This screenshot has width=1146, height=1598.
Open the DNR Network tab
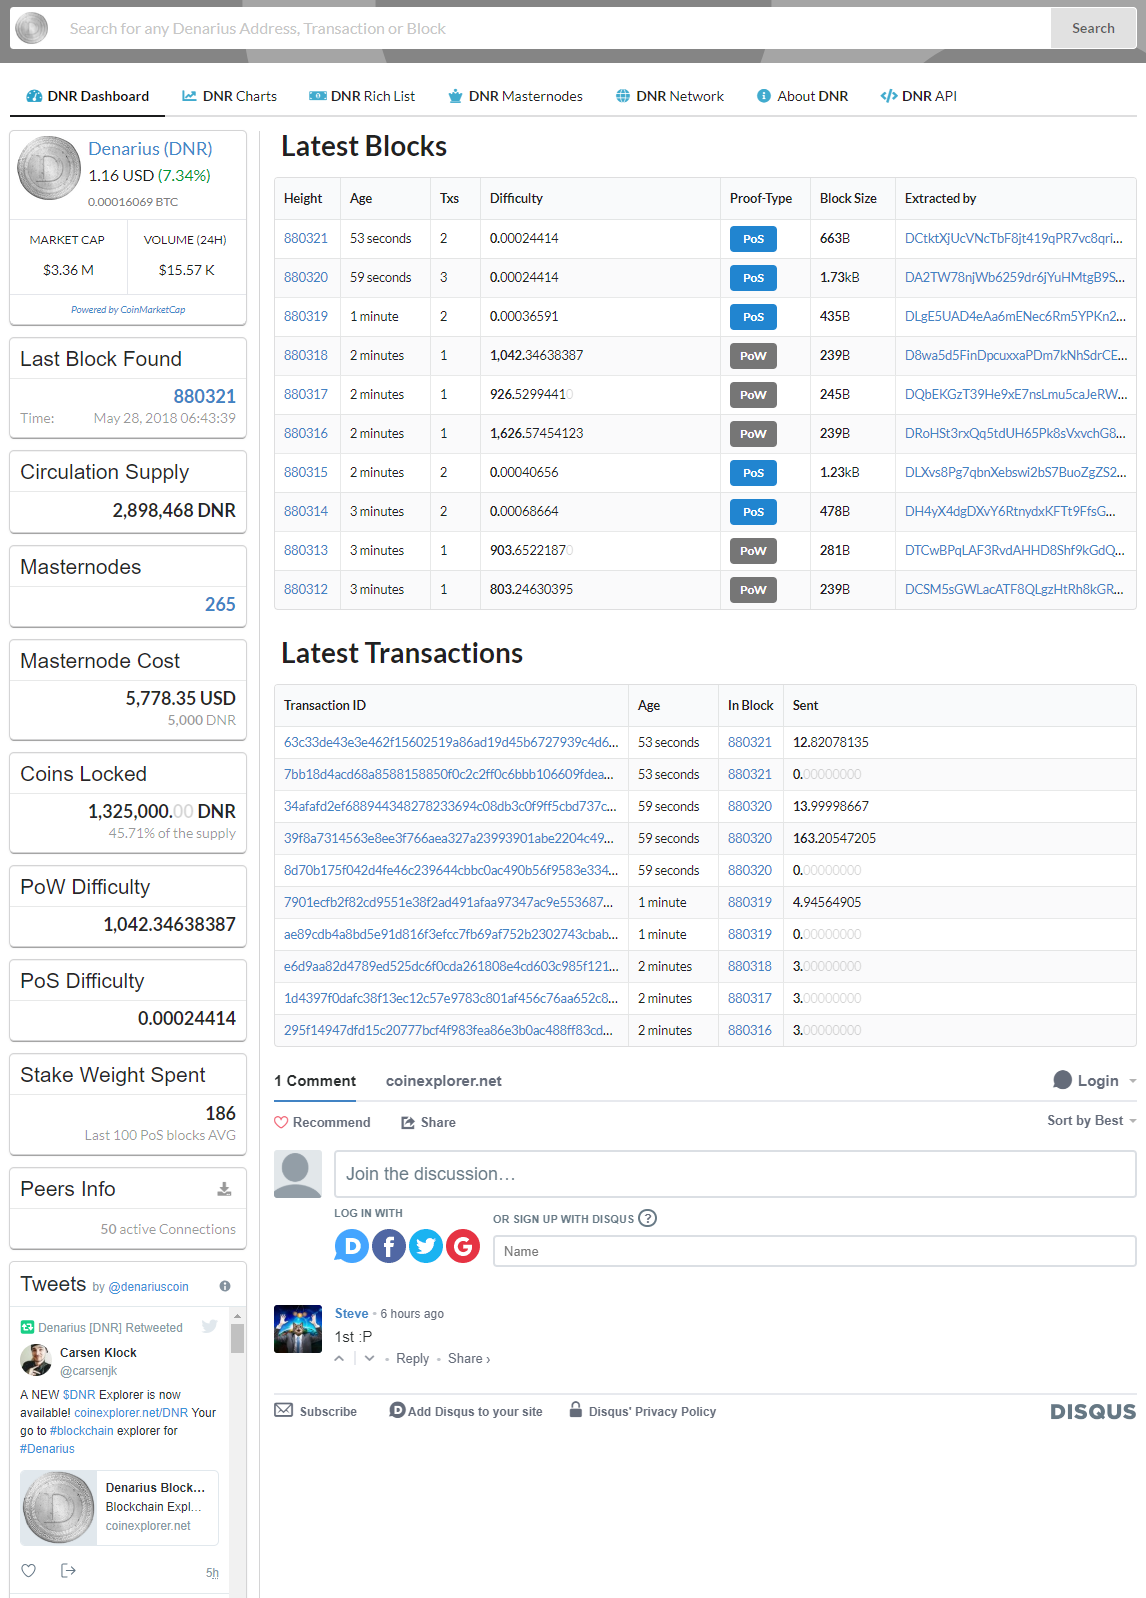point(669,96)
